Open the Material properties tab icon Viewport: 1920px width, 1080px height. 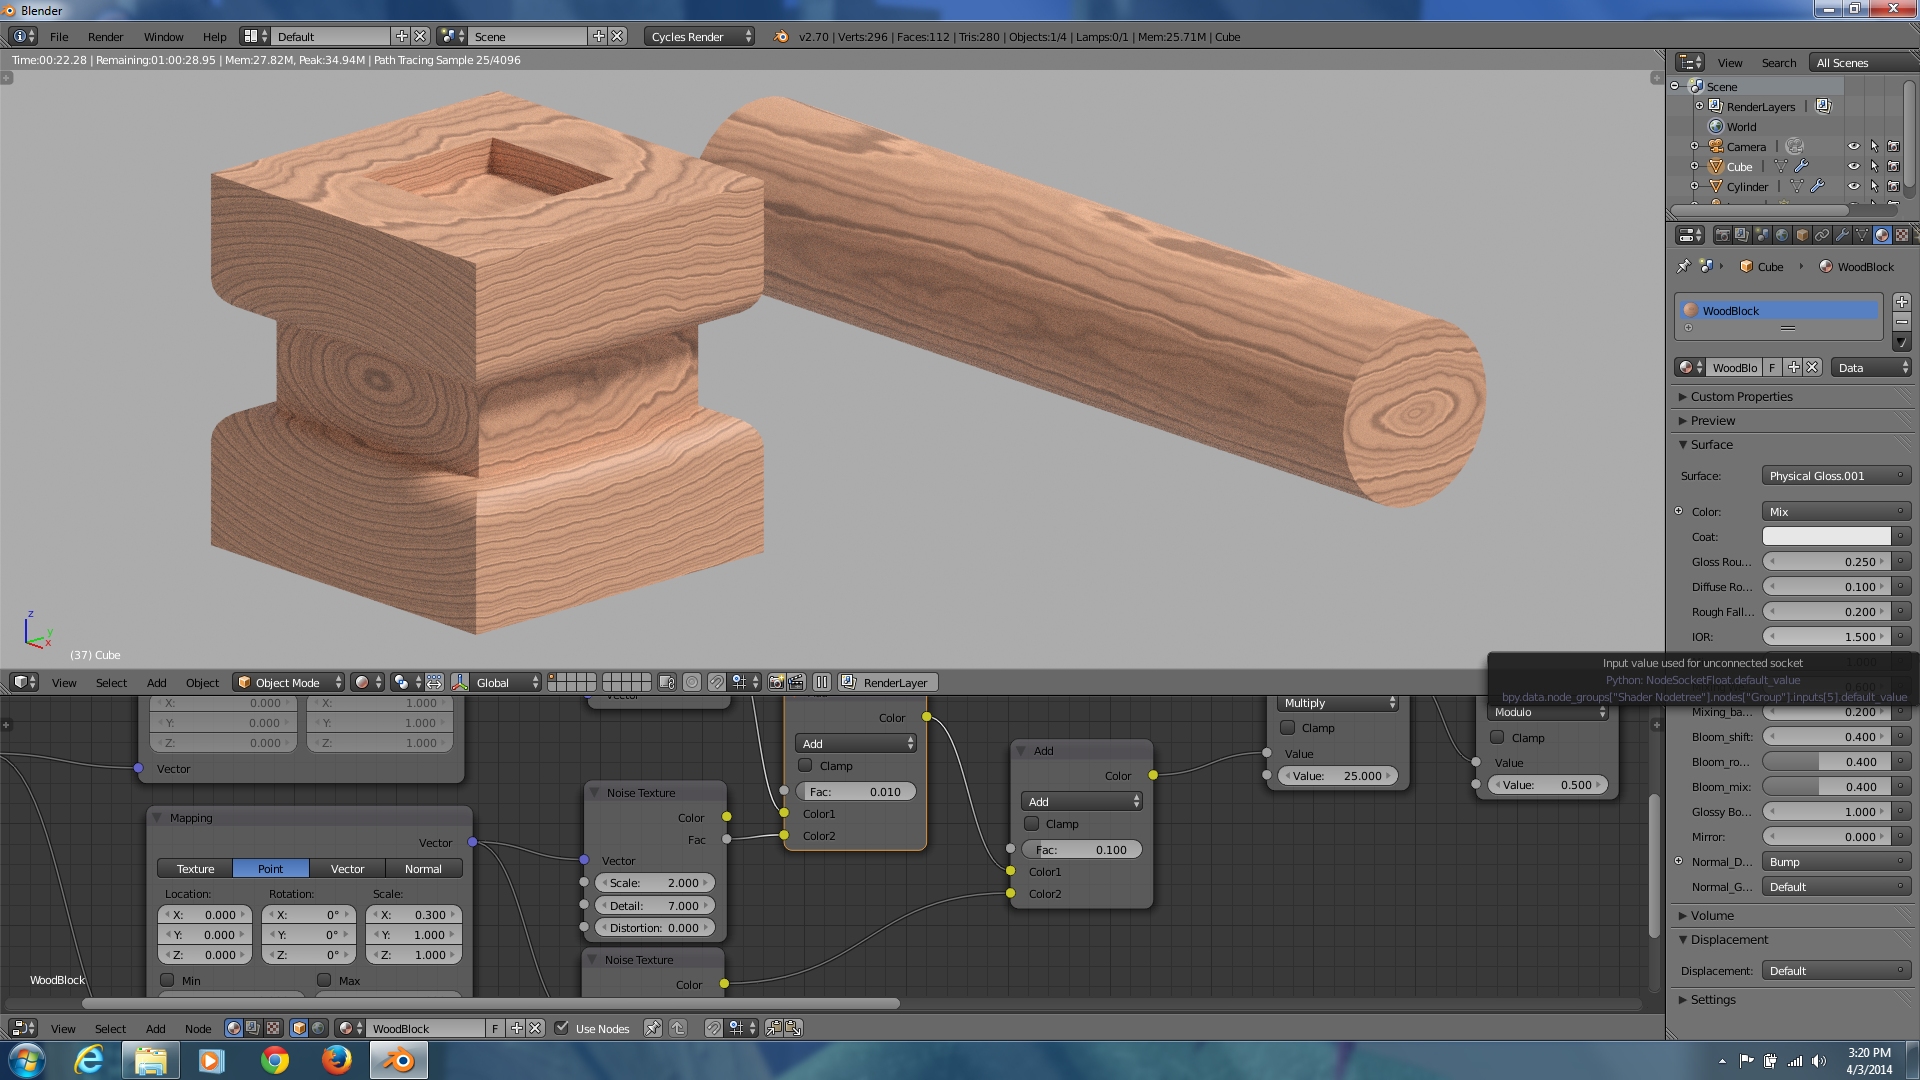pyautogui.click(x=1882, y=235)
